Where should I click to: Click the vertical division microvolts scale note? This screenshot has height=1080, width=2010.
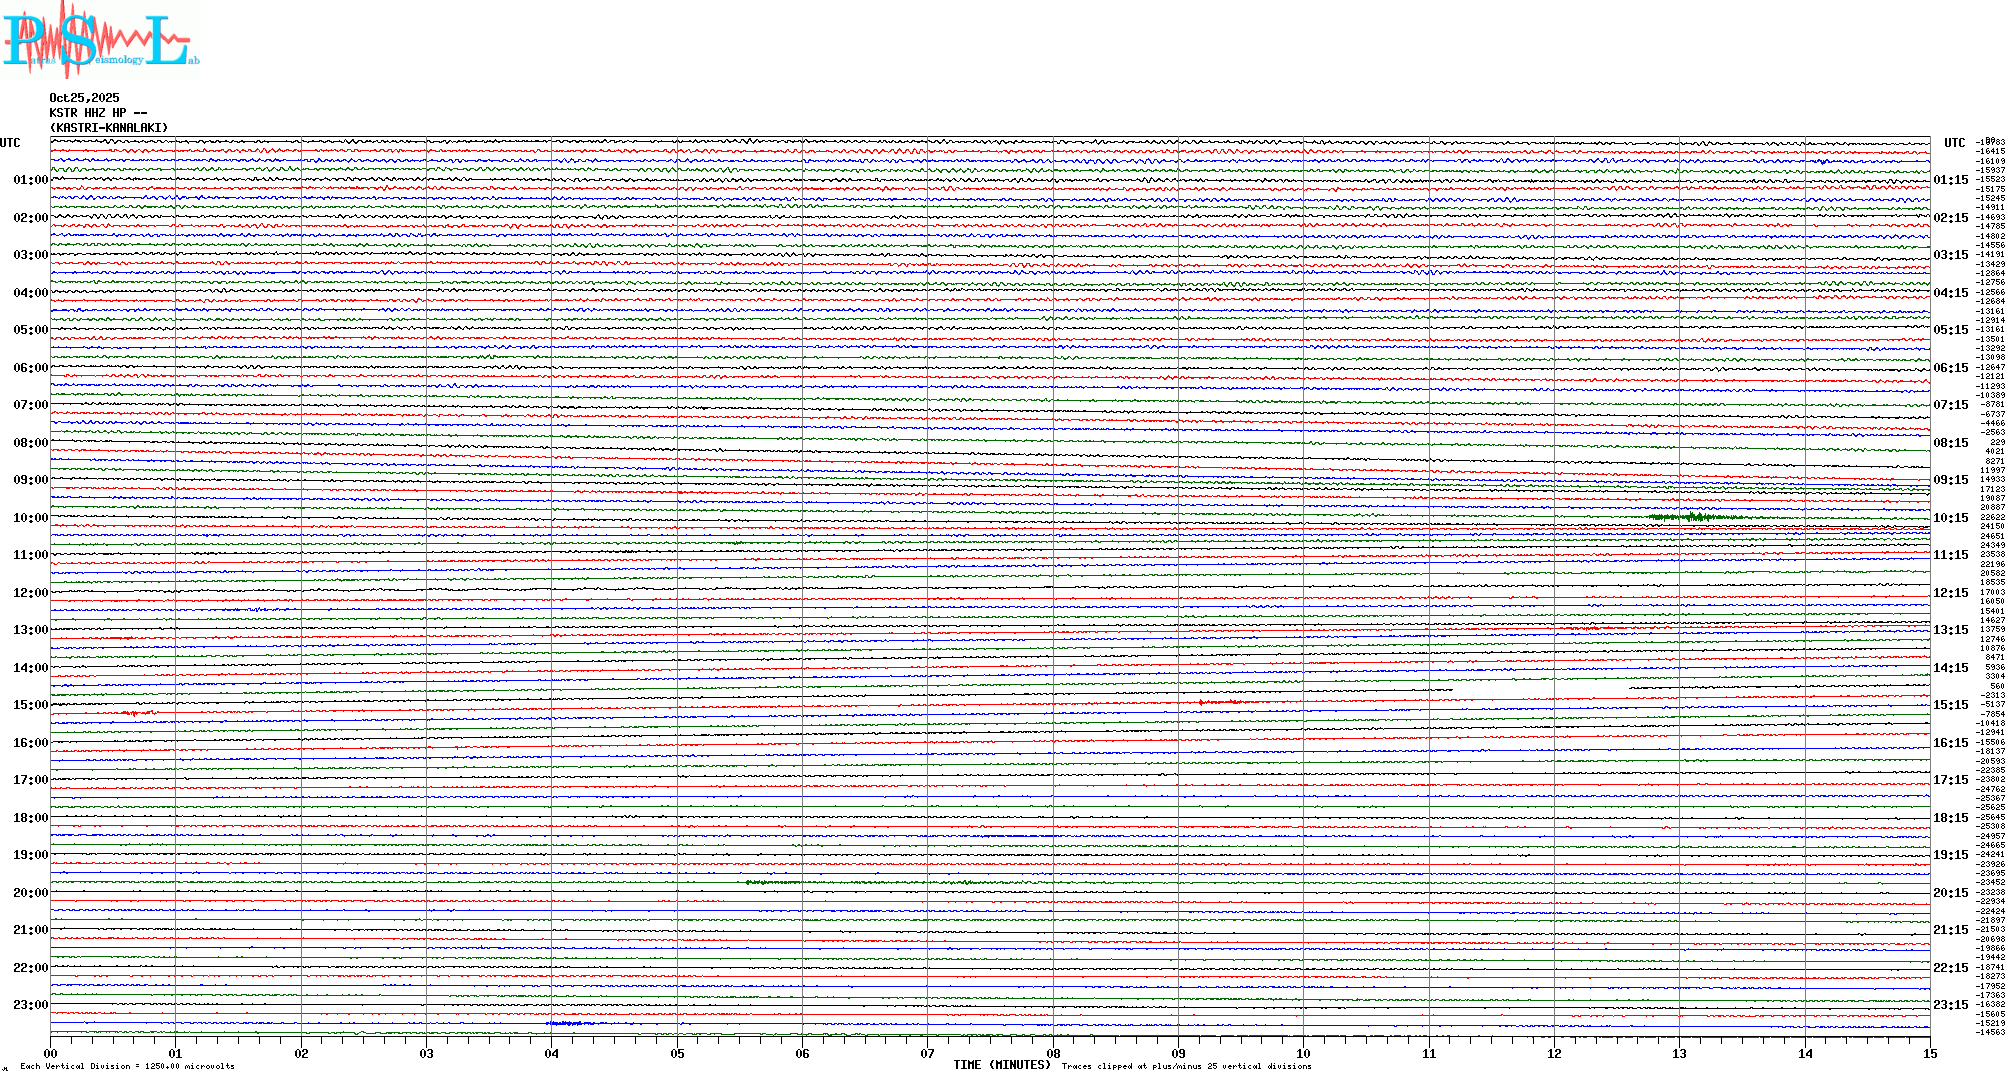coord(127,1067)
